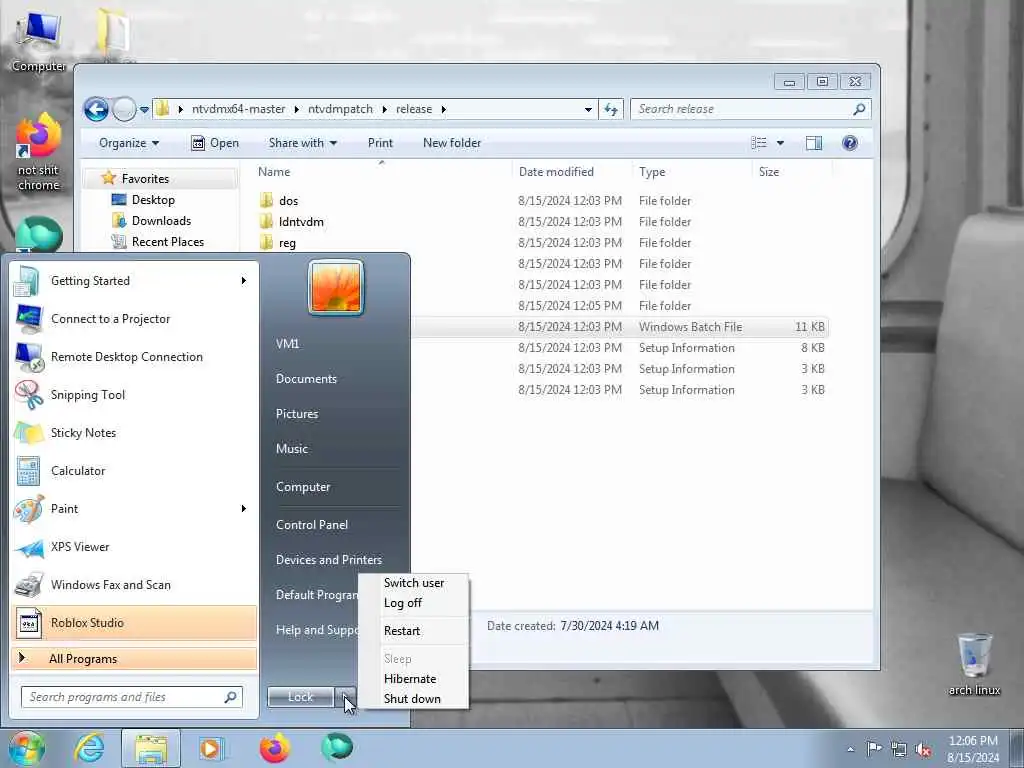The height and width of the screenshot is (768, 1024).
Task: Choose Switch user from power menu
Action: pos(414,583)
